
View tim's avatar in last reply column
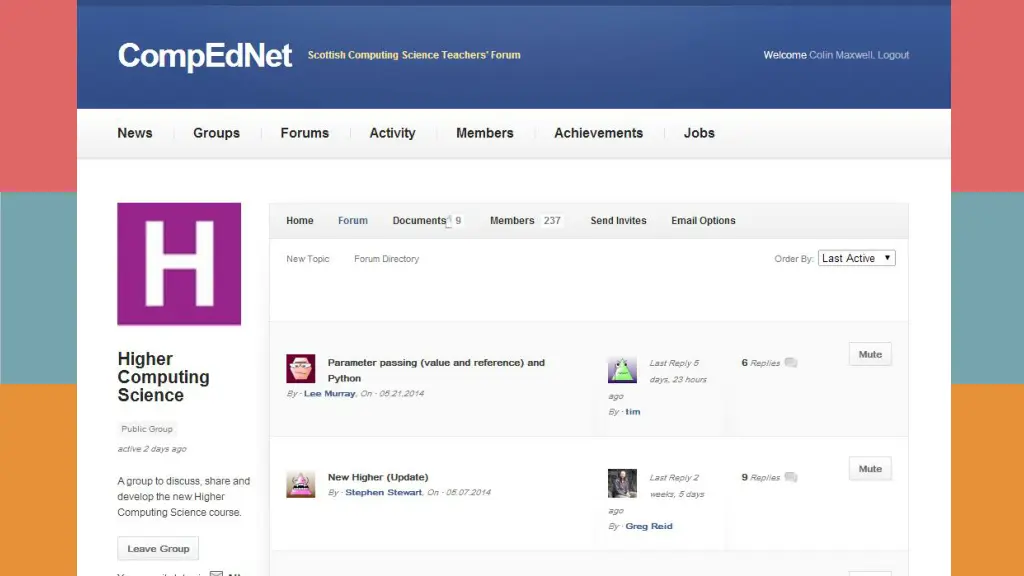622,369
